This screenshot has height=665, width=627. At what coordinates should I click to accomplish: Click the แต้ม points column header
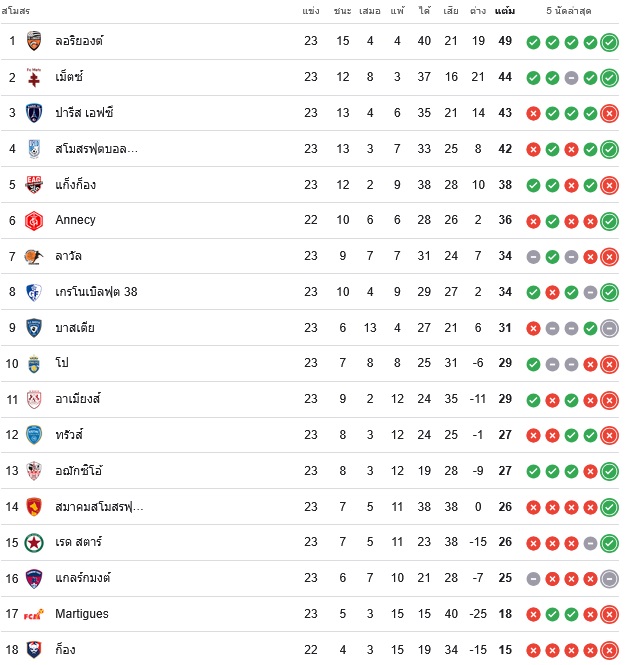click(x=505, y=11)
